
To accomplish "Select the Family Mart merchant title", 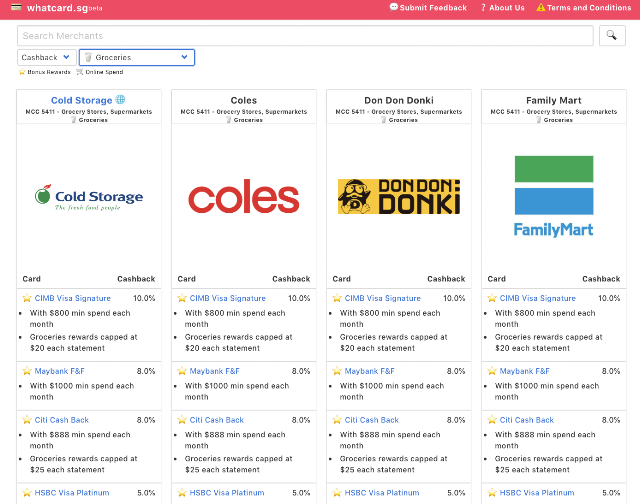I will click(x=554, y=100).
